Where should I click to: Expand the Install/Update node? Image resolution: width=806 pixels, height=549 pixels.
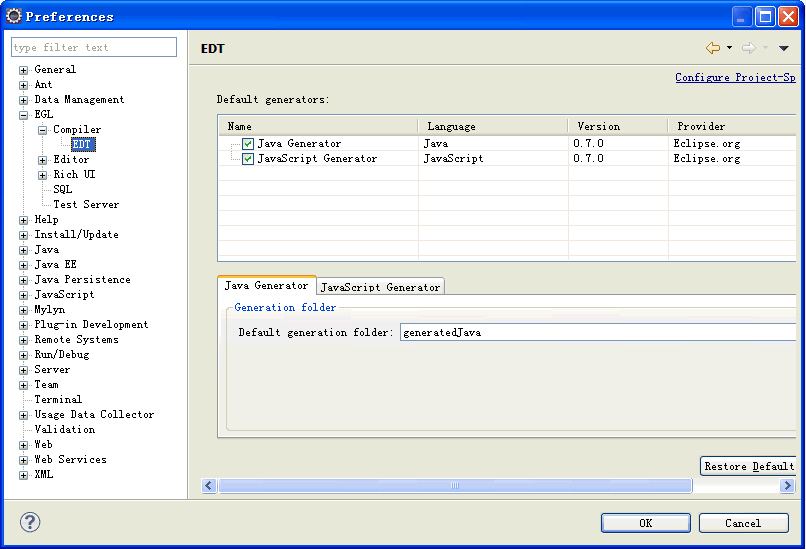23,235
